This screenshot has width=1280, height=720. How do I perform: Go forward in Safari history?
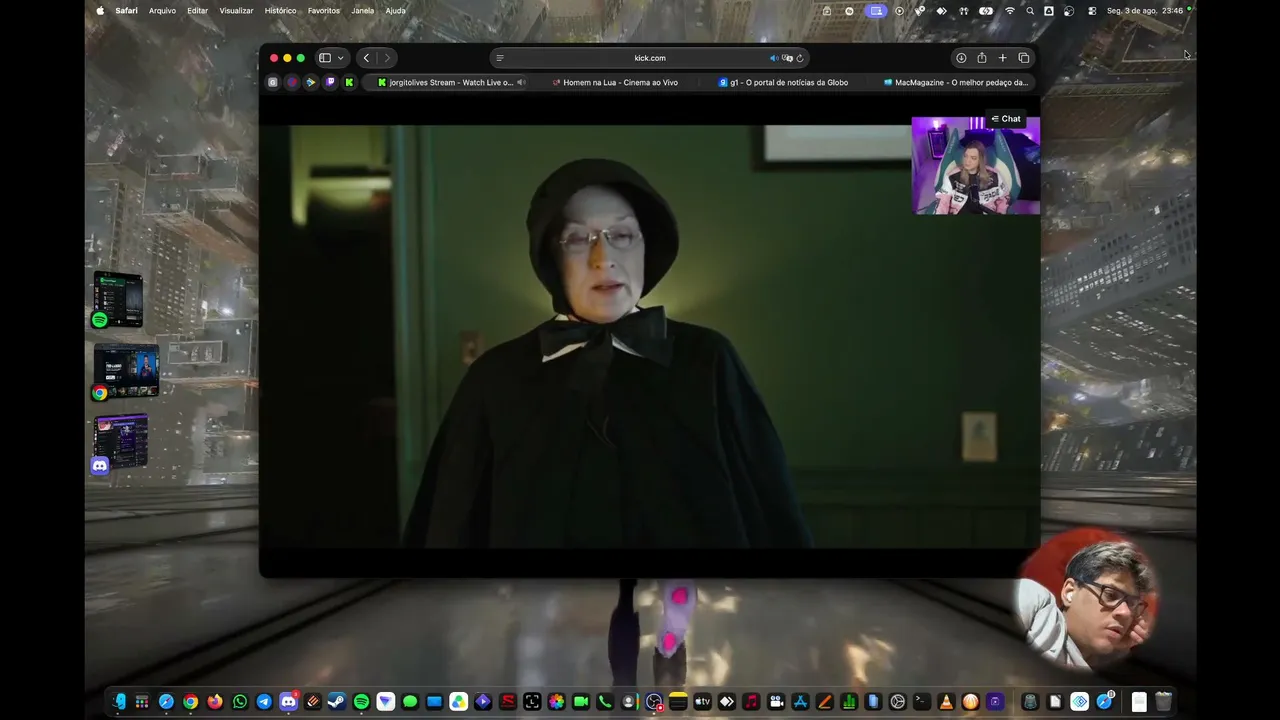point(387,58)
